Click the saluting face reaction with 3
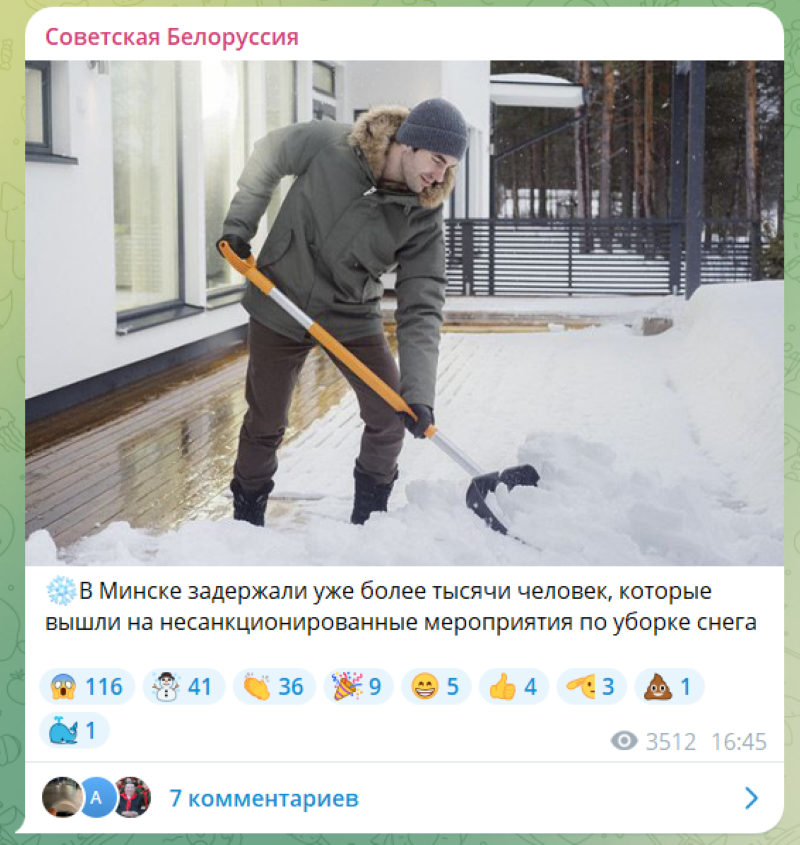The height and width of the screenshot is (845, 800). pyautogui.click(x=591, y=687)
